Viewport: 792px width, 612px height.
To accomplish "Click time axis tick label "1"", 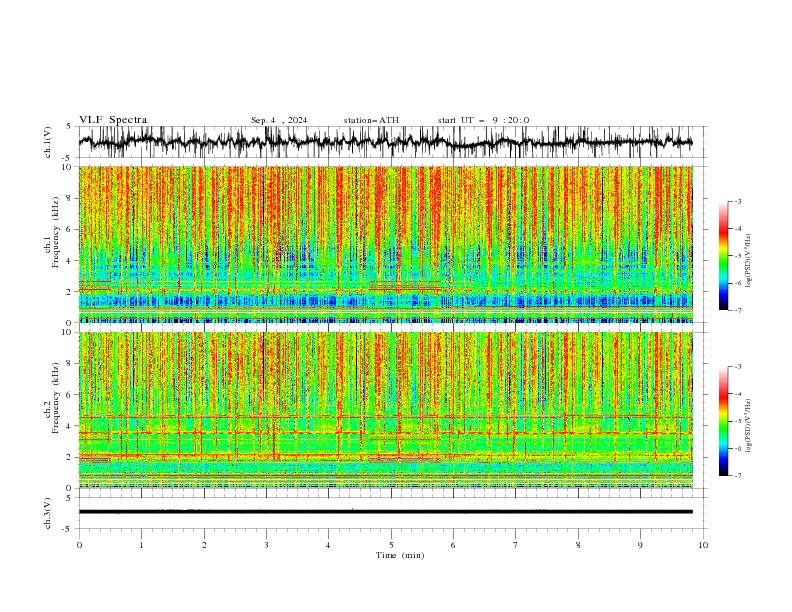I will tap(141, 545).
